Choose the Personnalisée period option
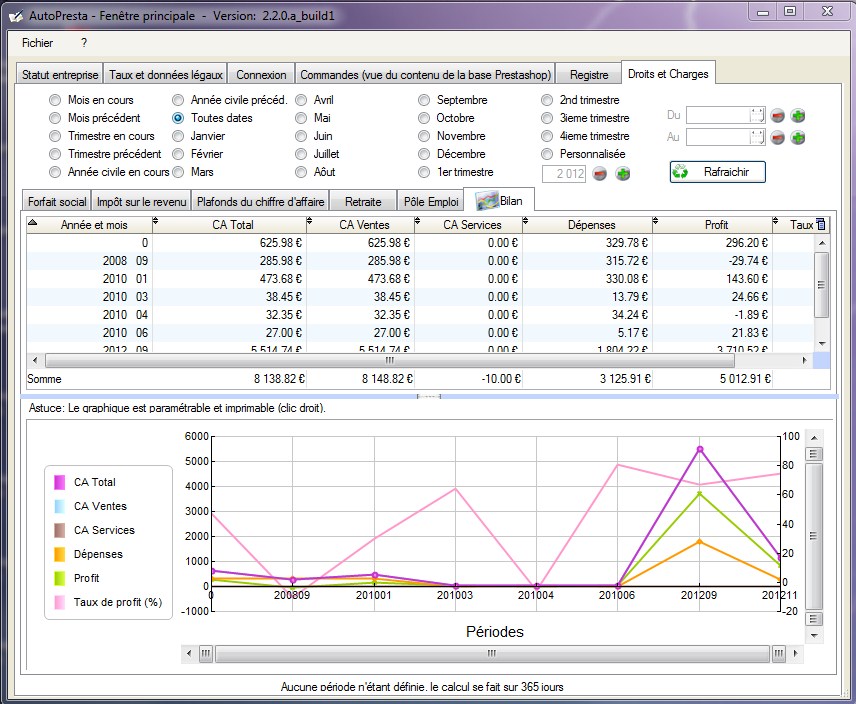 pyautogui.click(x=548, y=154)
